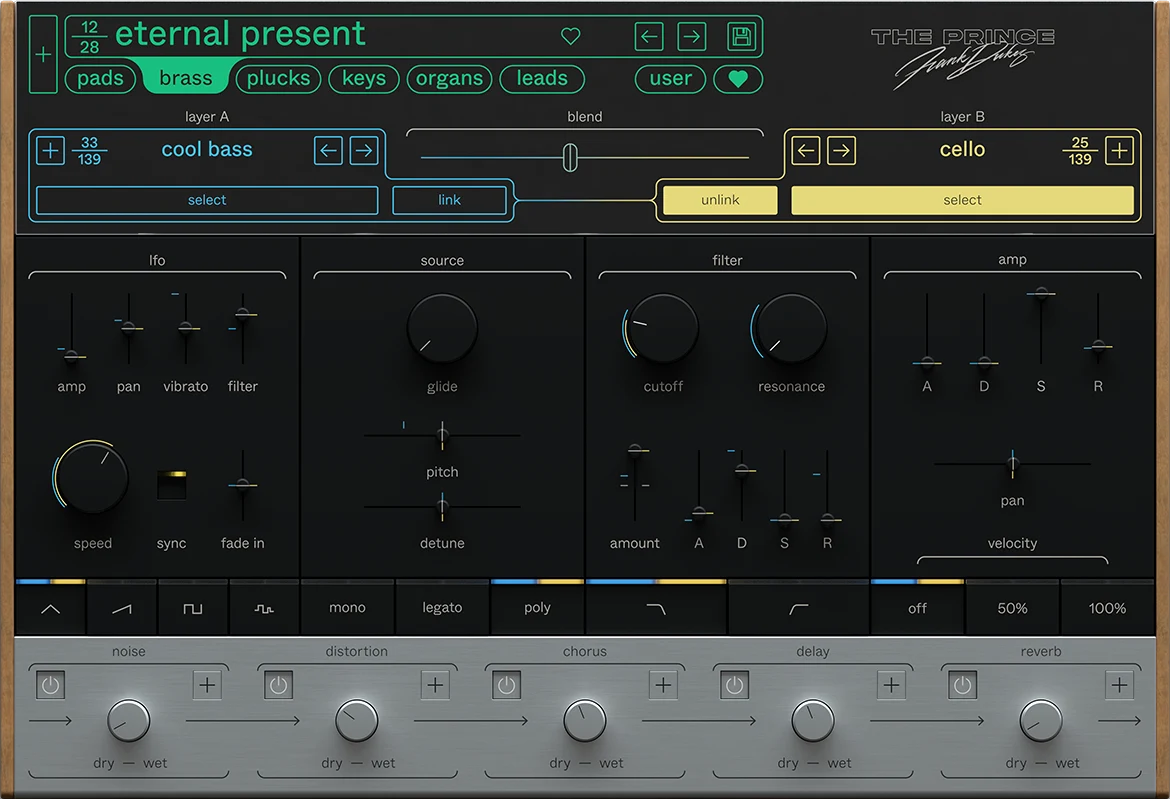
Task: Toggle the noise effect power button
Action: pos(51,685)
